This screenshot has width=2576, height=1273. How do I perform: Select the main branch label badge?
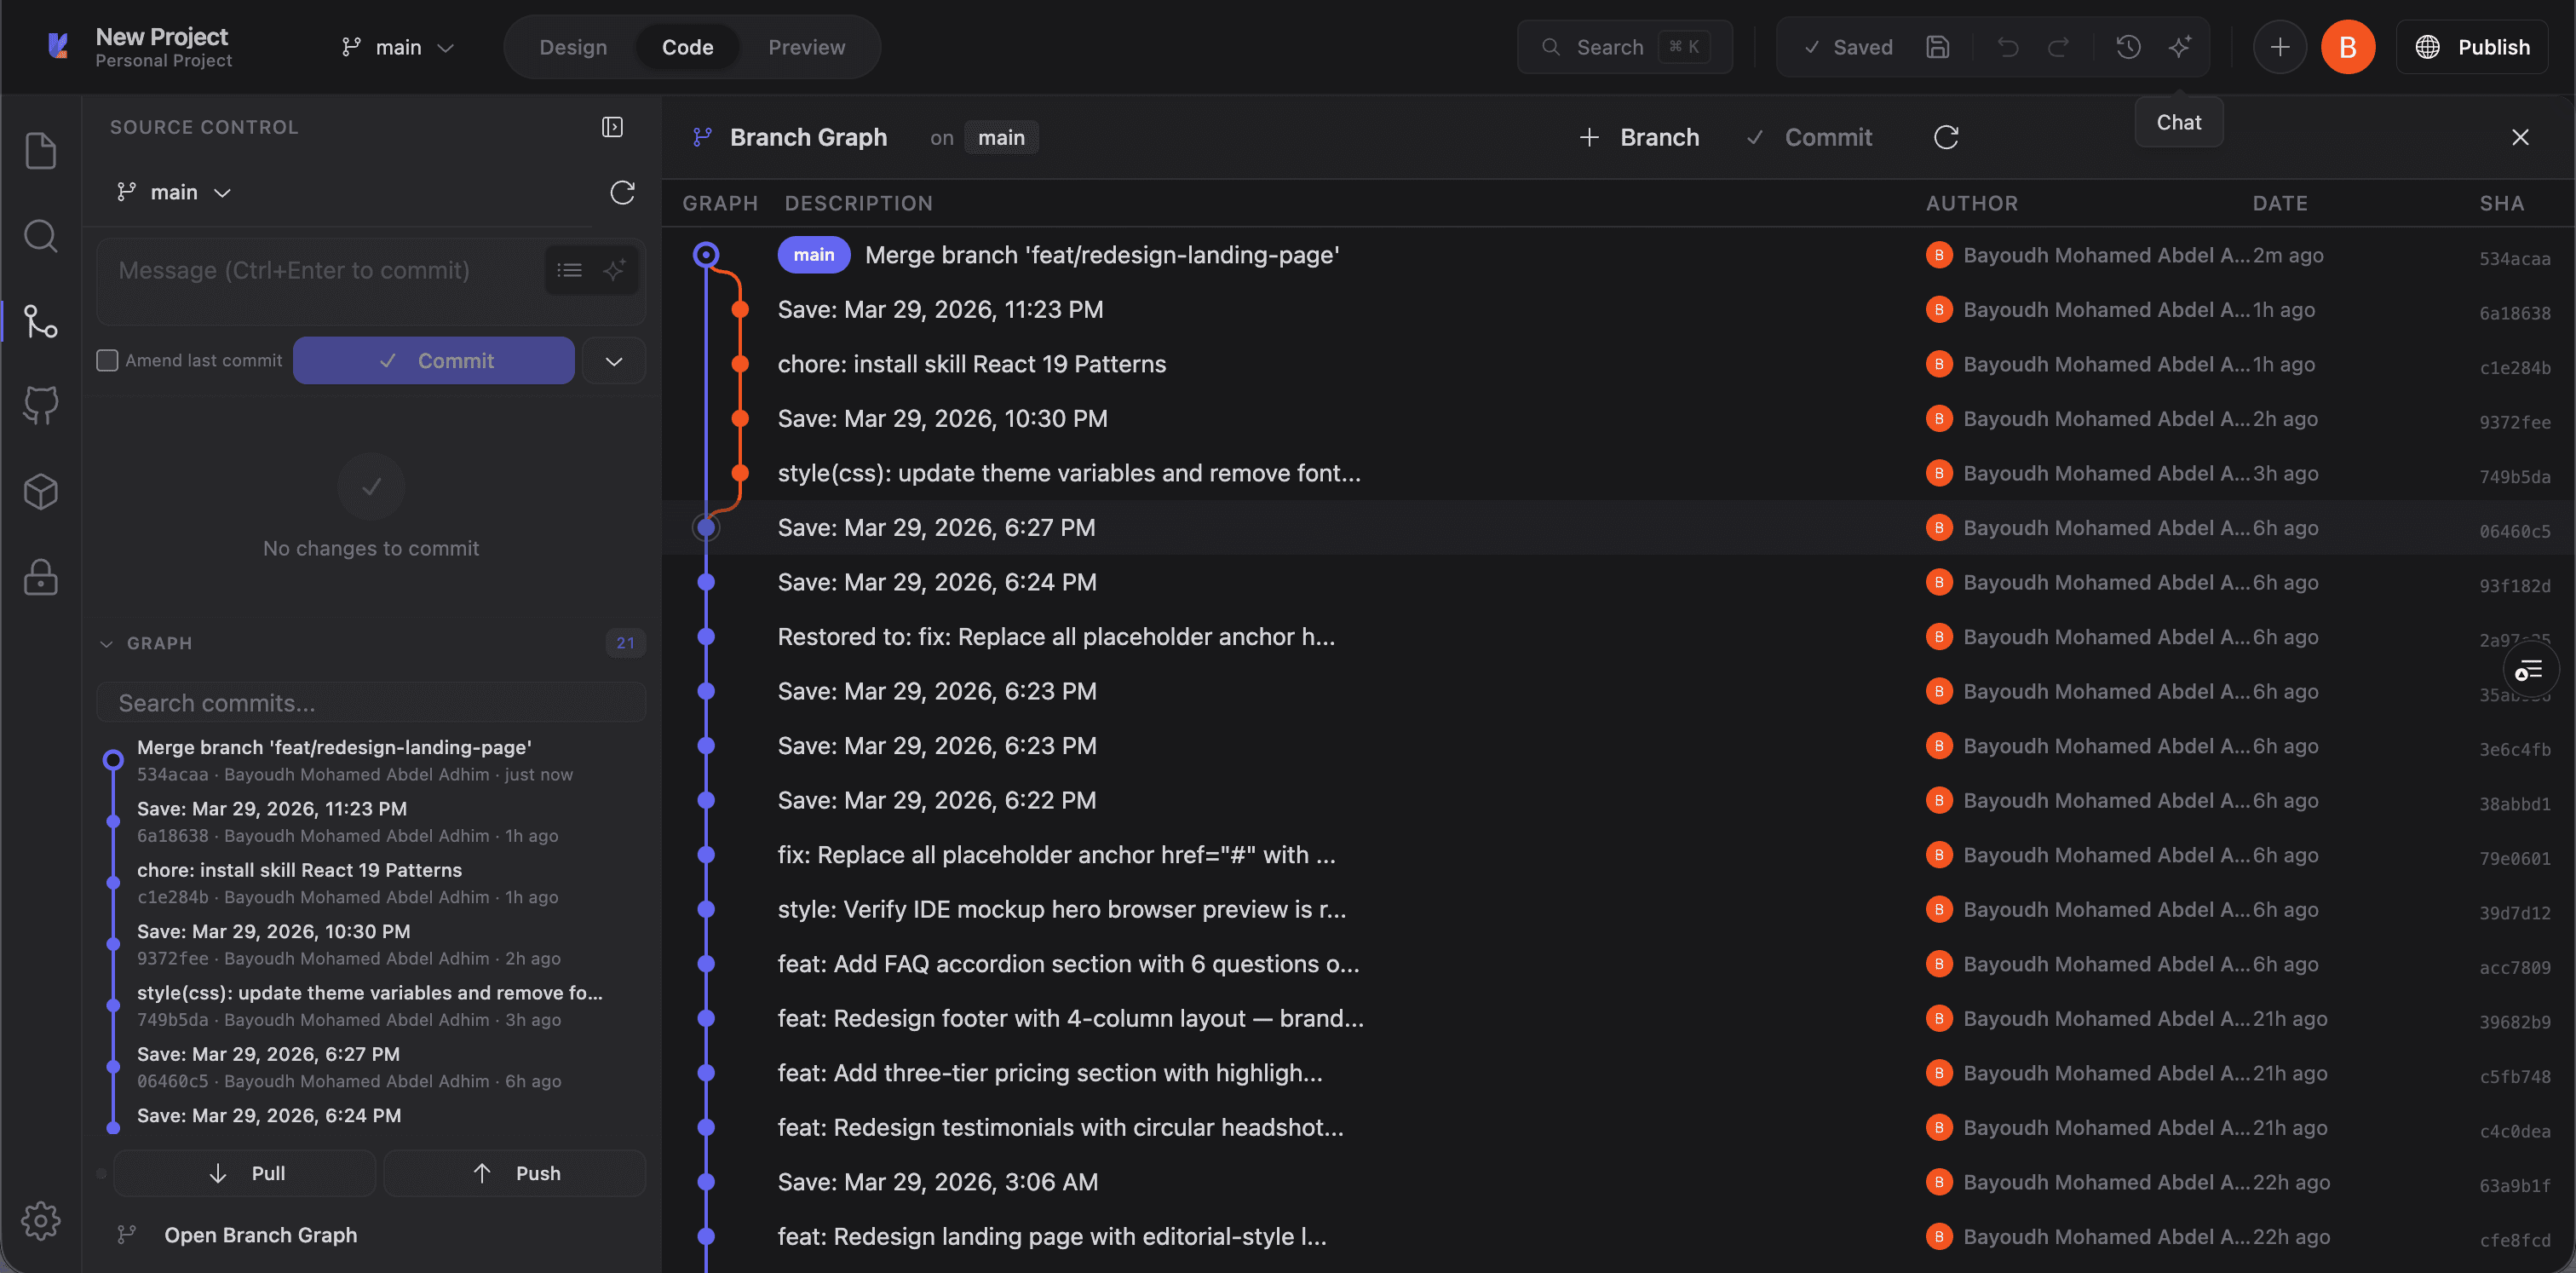coord(813,254)
